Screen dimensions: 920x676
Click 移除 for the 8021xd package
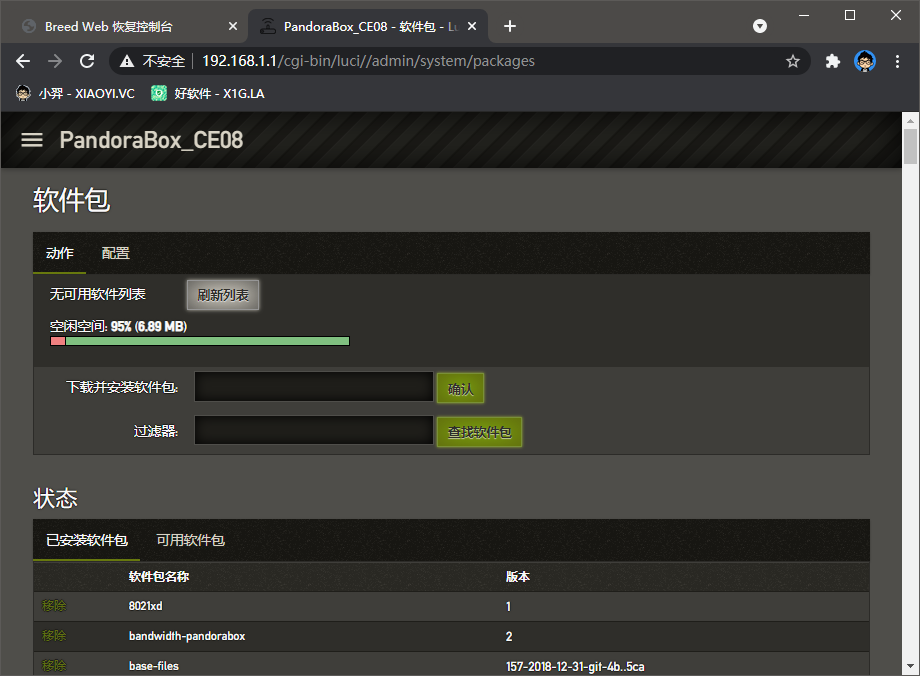pos(54,606)
